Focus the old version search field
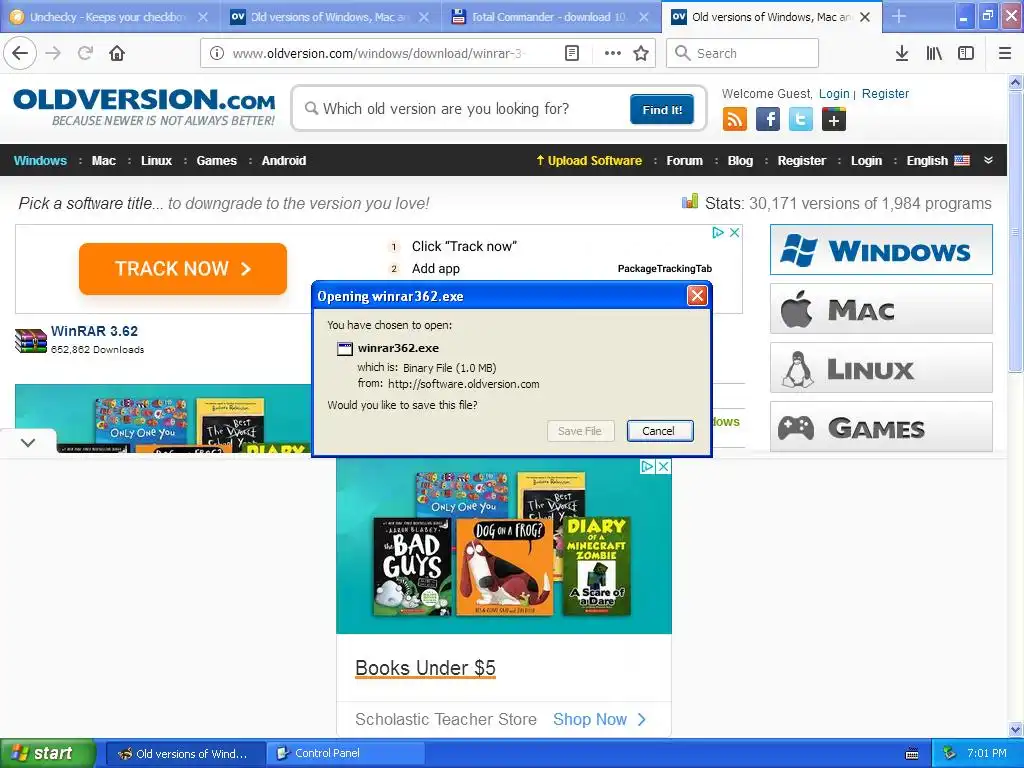 pyautogui.click(x=464, y=109)
